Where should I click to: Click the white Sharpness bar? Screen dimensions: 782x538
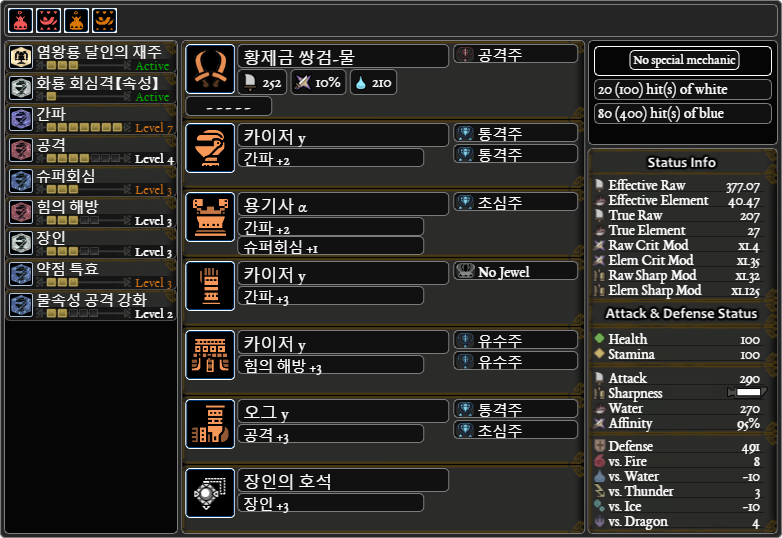point(747,392)
